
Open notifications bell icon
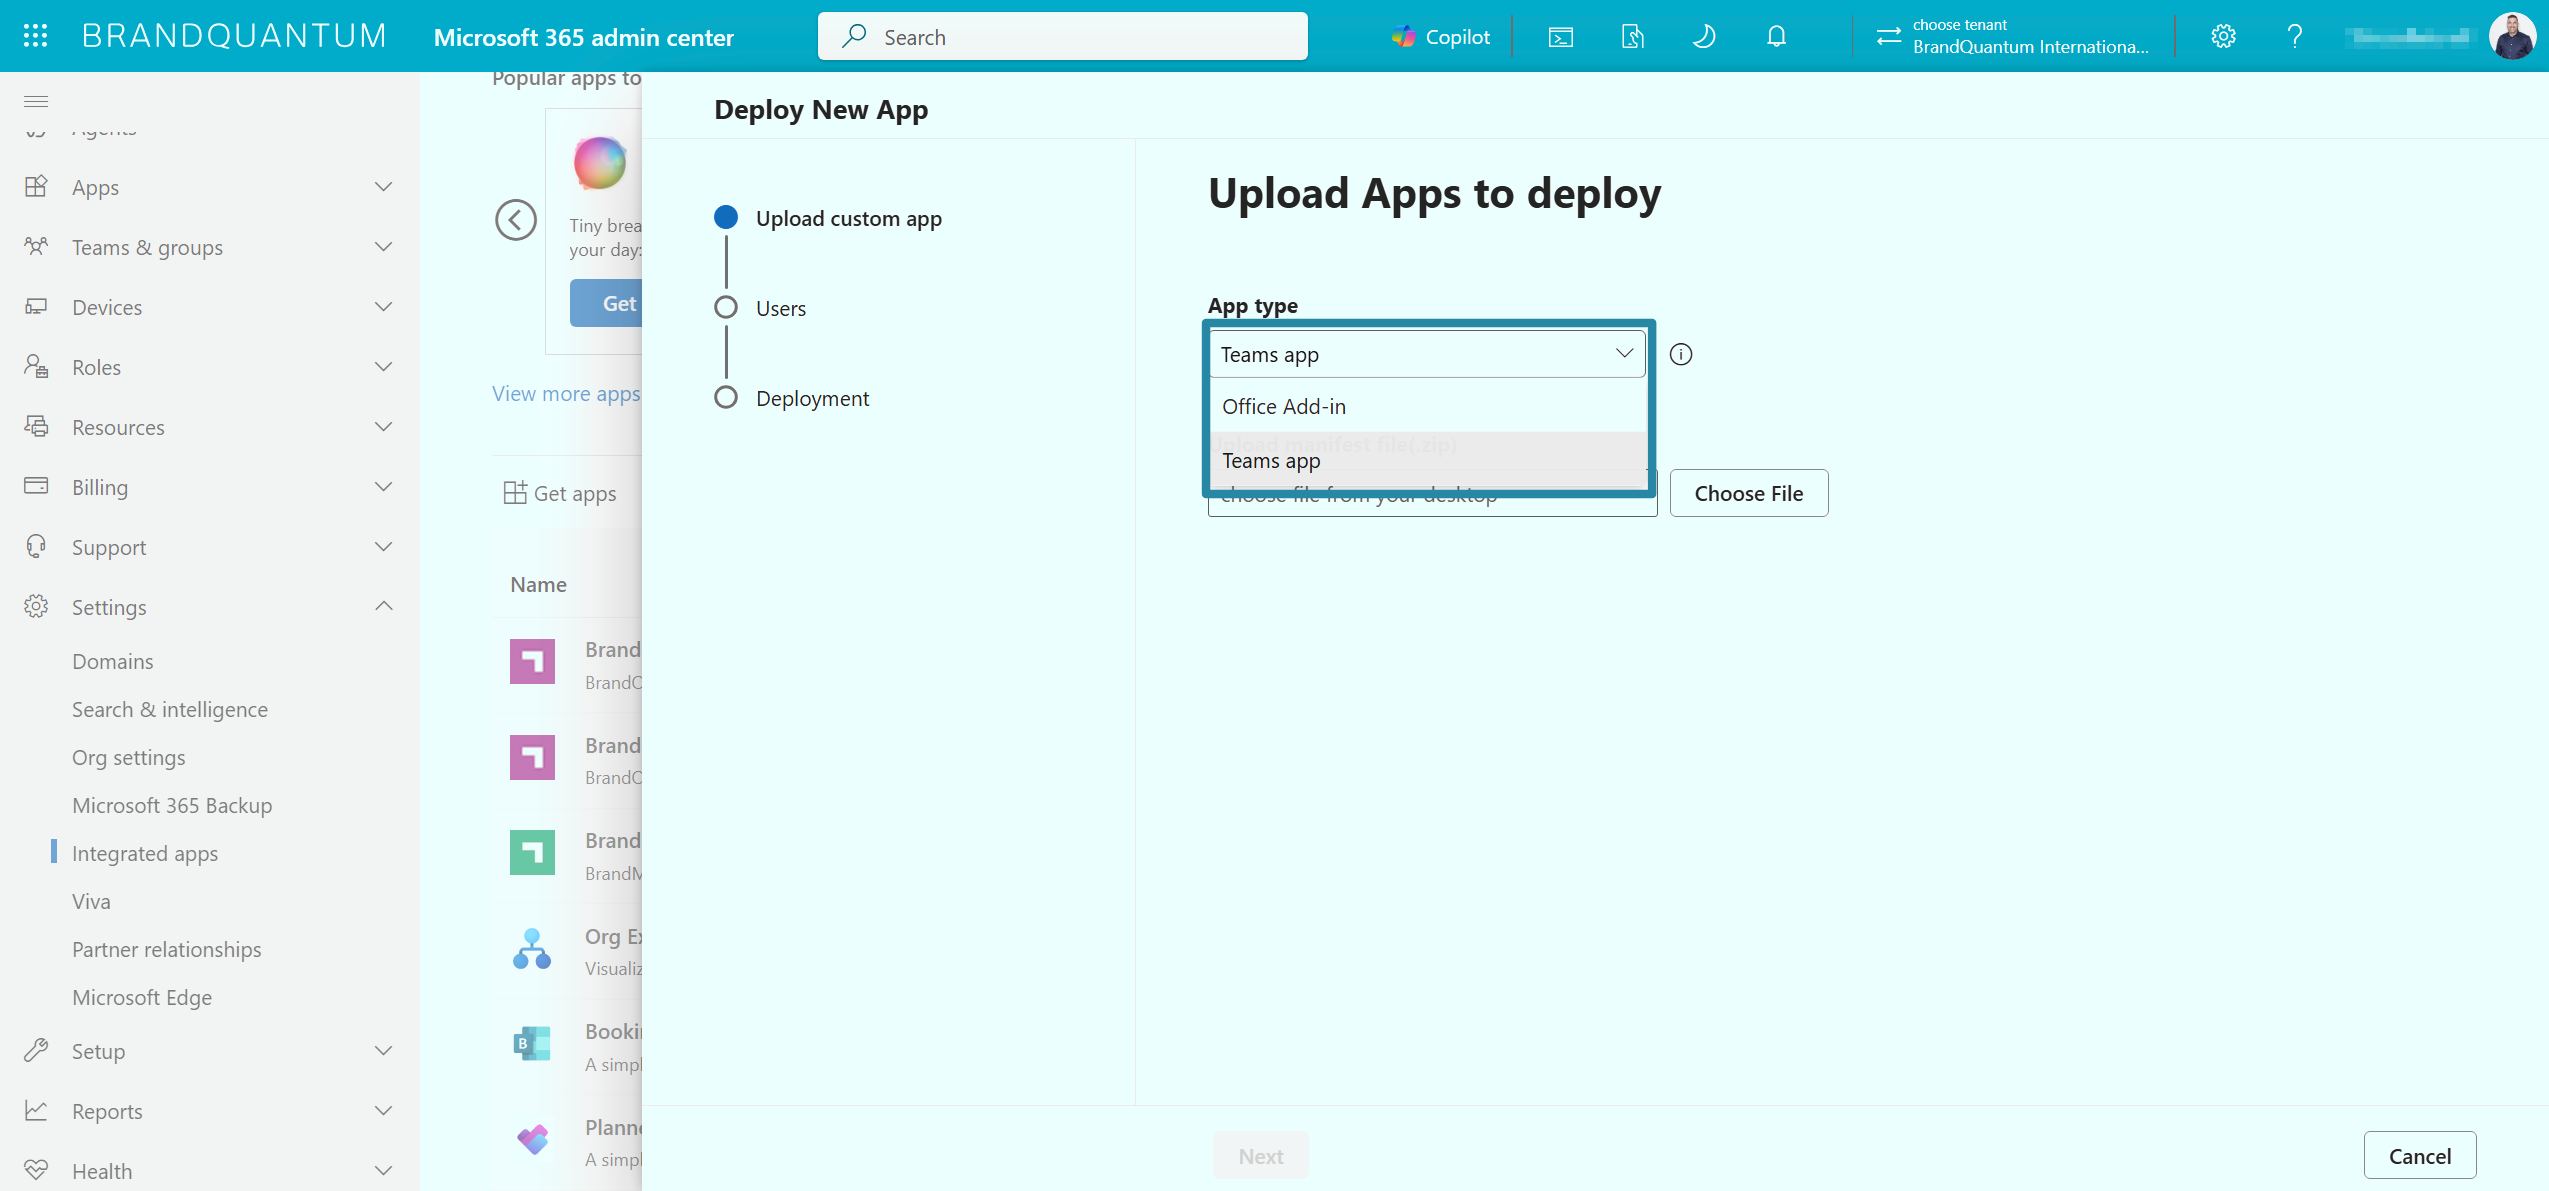[1776, 37]
